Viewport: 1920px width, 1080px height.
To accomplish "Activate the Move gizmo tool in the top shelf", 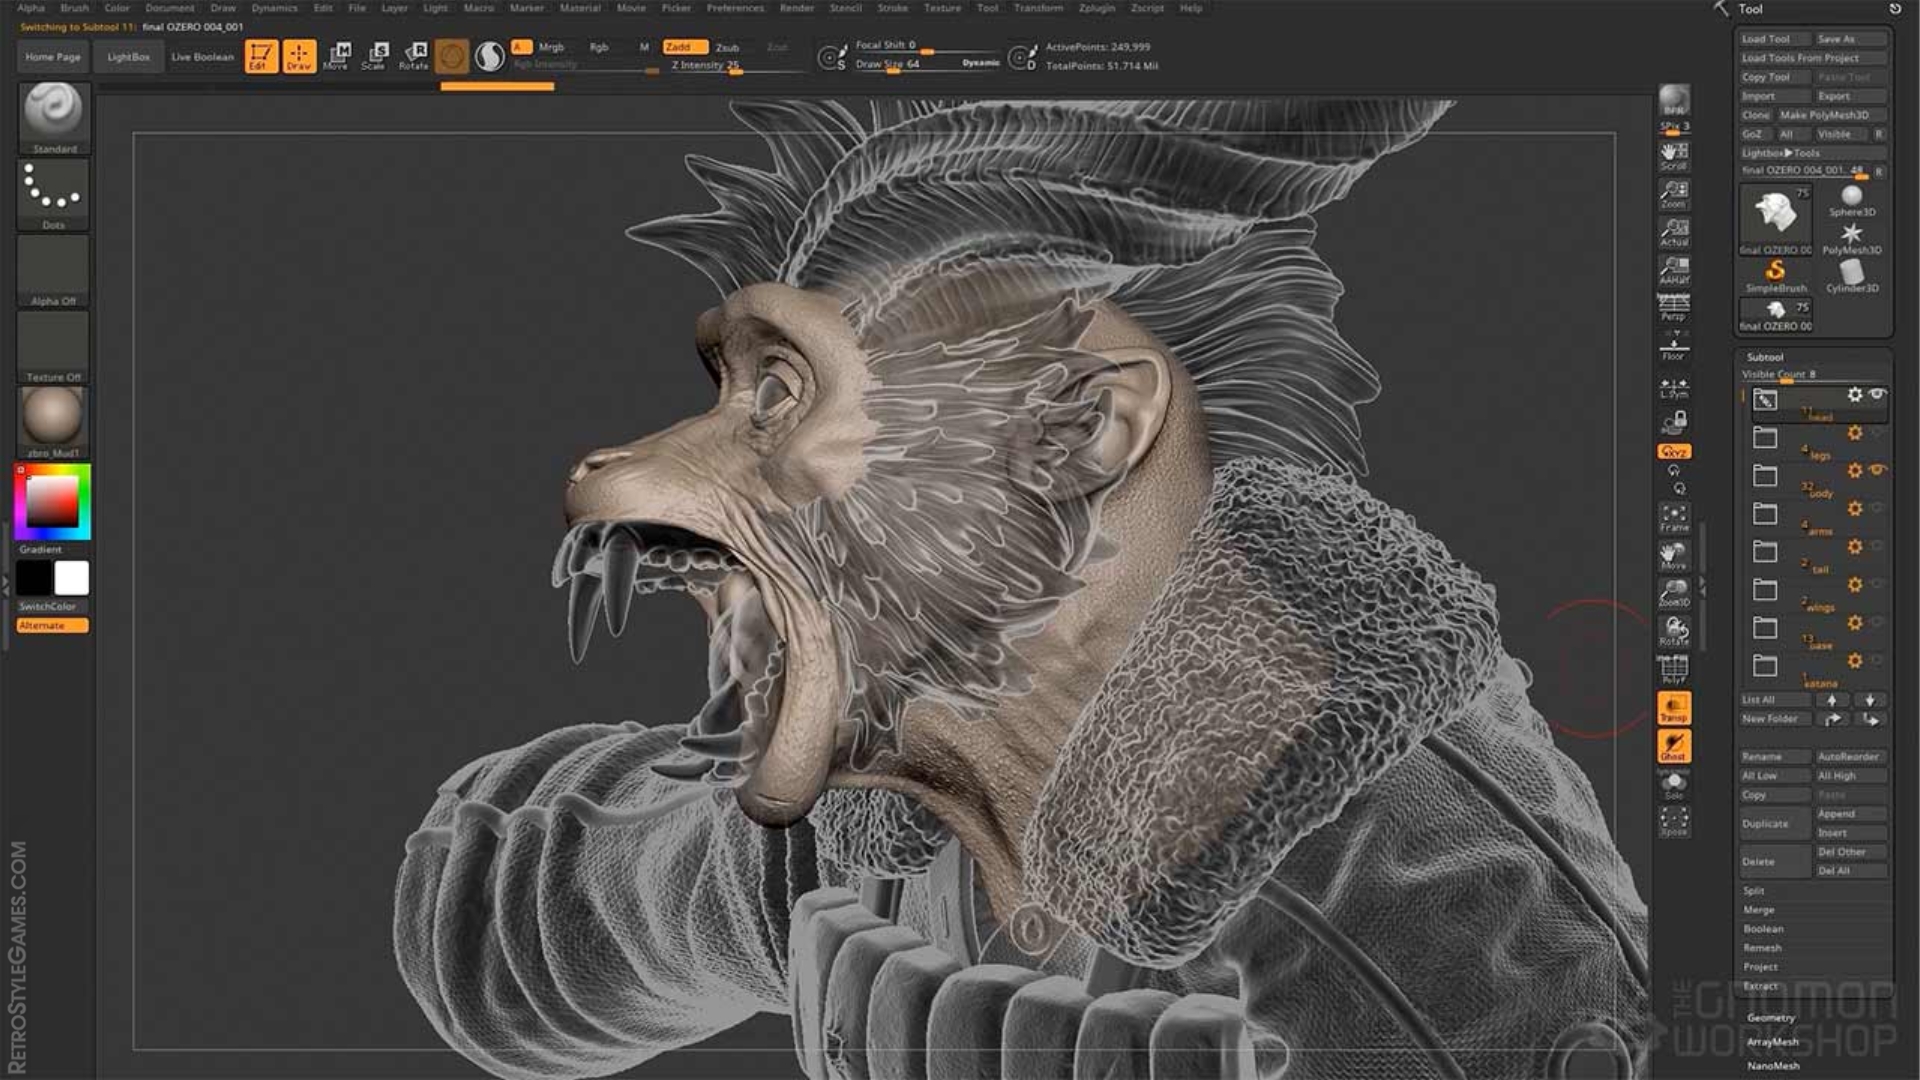I will [x=338, y=55].
